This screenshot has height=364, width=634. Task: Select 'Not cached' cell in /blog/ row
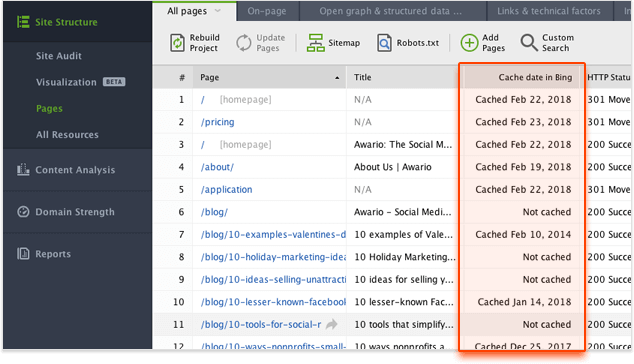coord(547,212)
